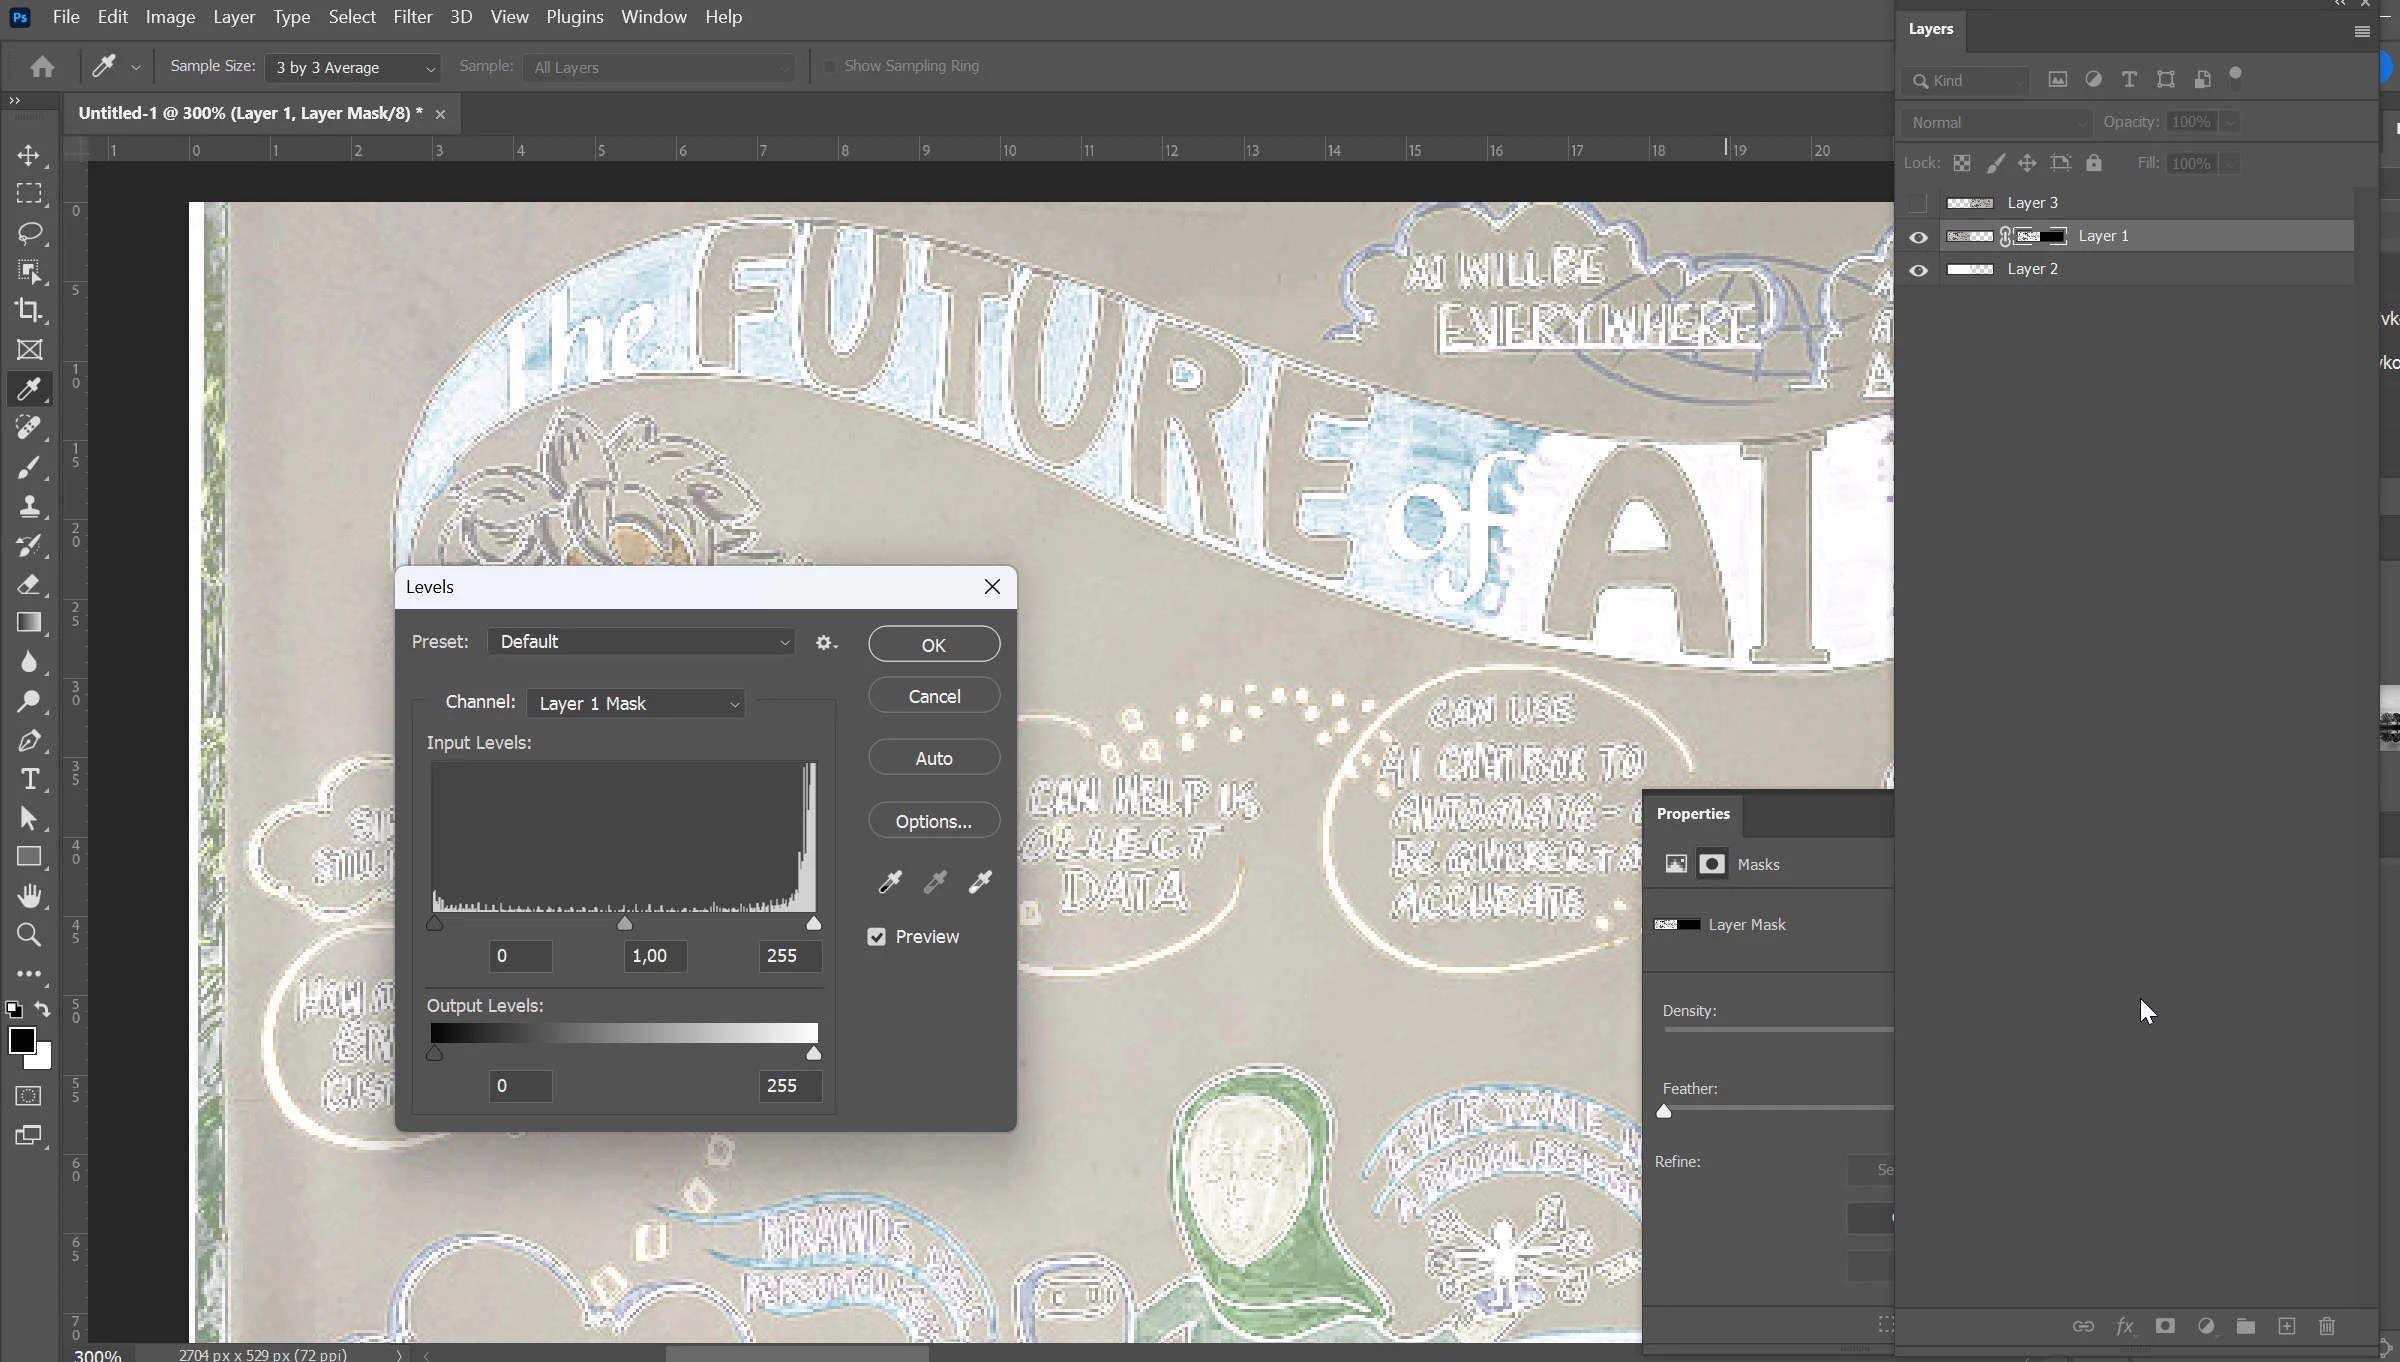Open the Filter menu
Image resolution: width=2400 pixels, height=1362 pixels.
click(412, 17)
